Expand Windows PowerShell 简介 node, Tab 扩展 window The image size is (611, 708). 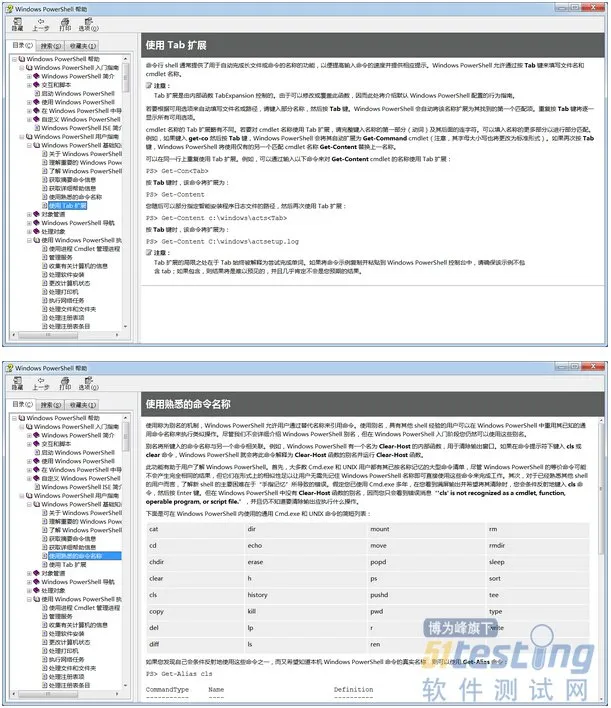[x=29, y=76]
